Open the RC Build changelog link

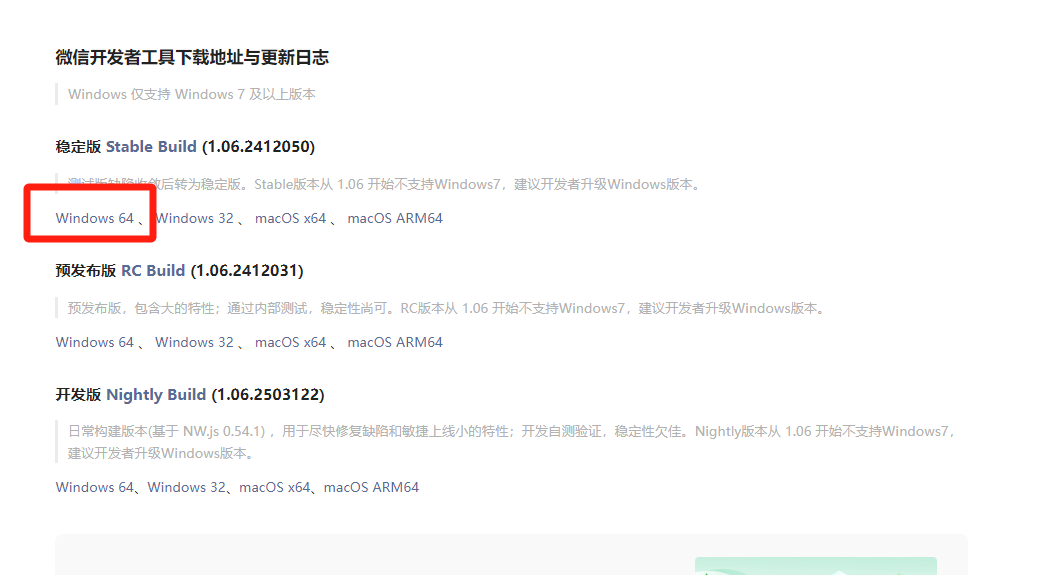pos(153,270)
